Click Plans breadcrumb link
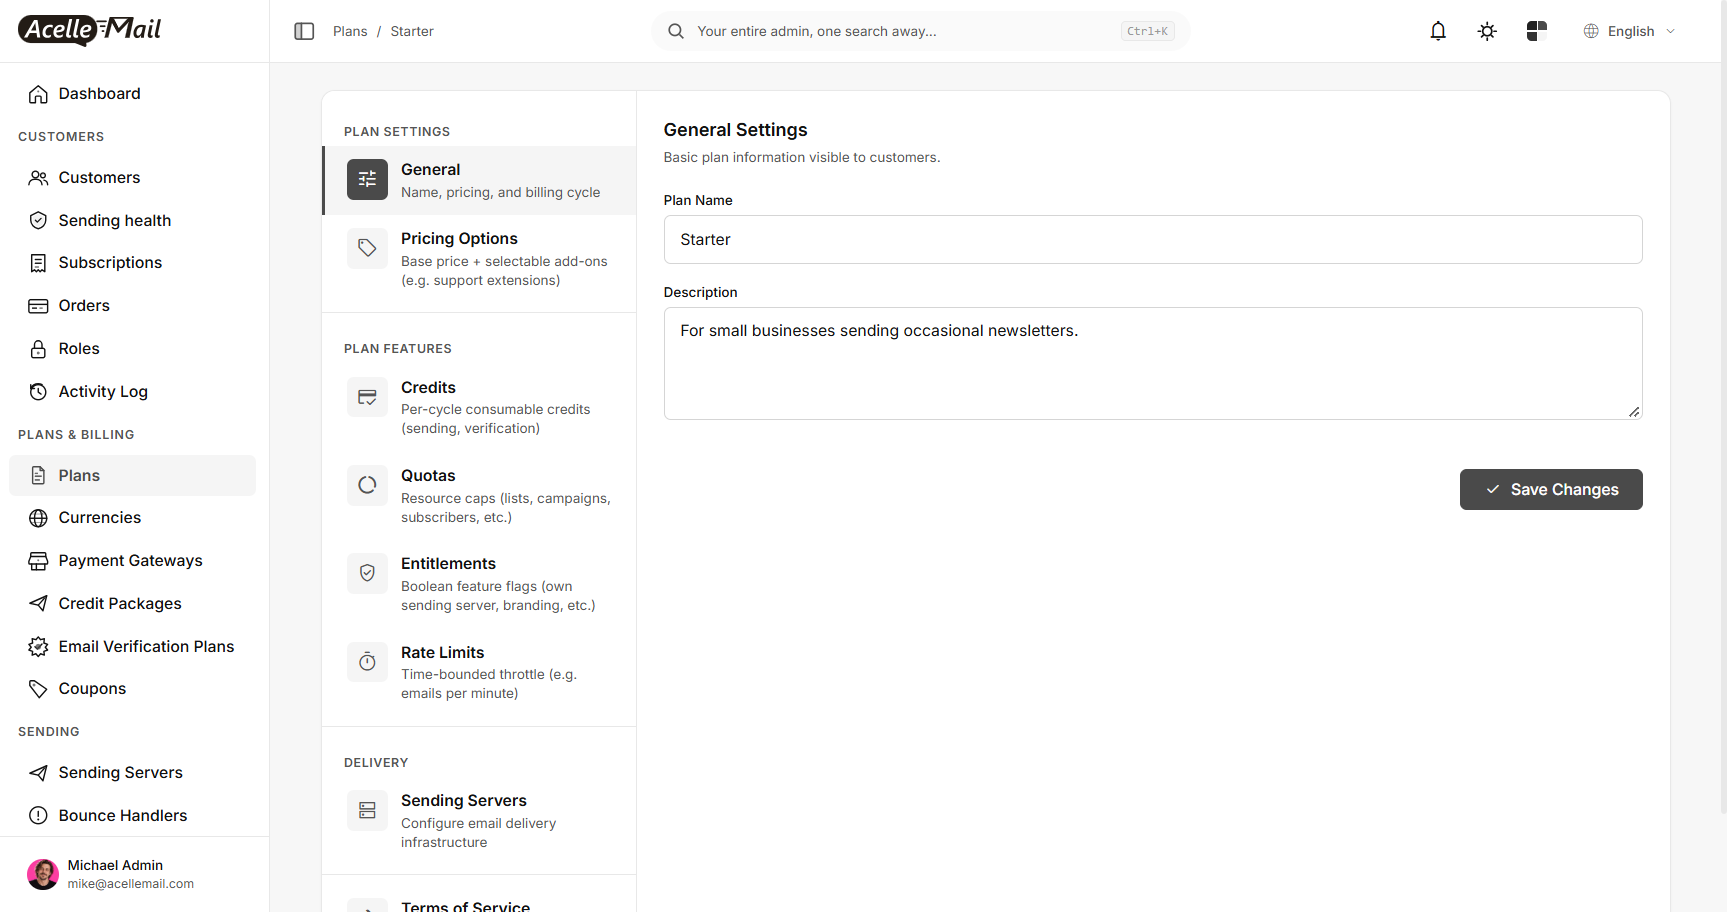Viewport: 1727px width, 912px height. click(350, 31)
